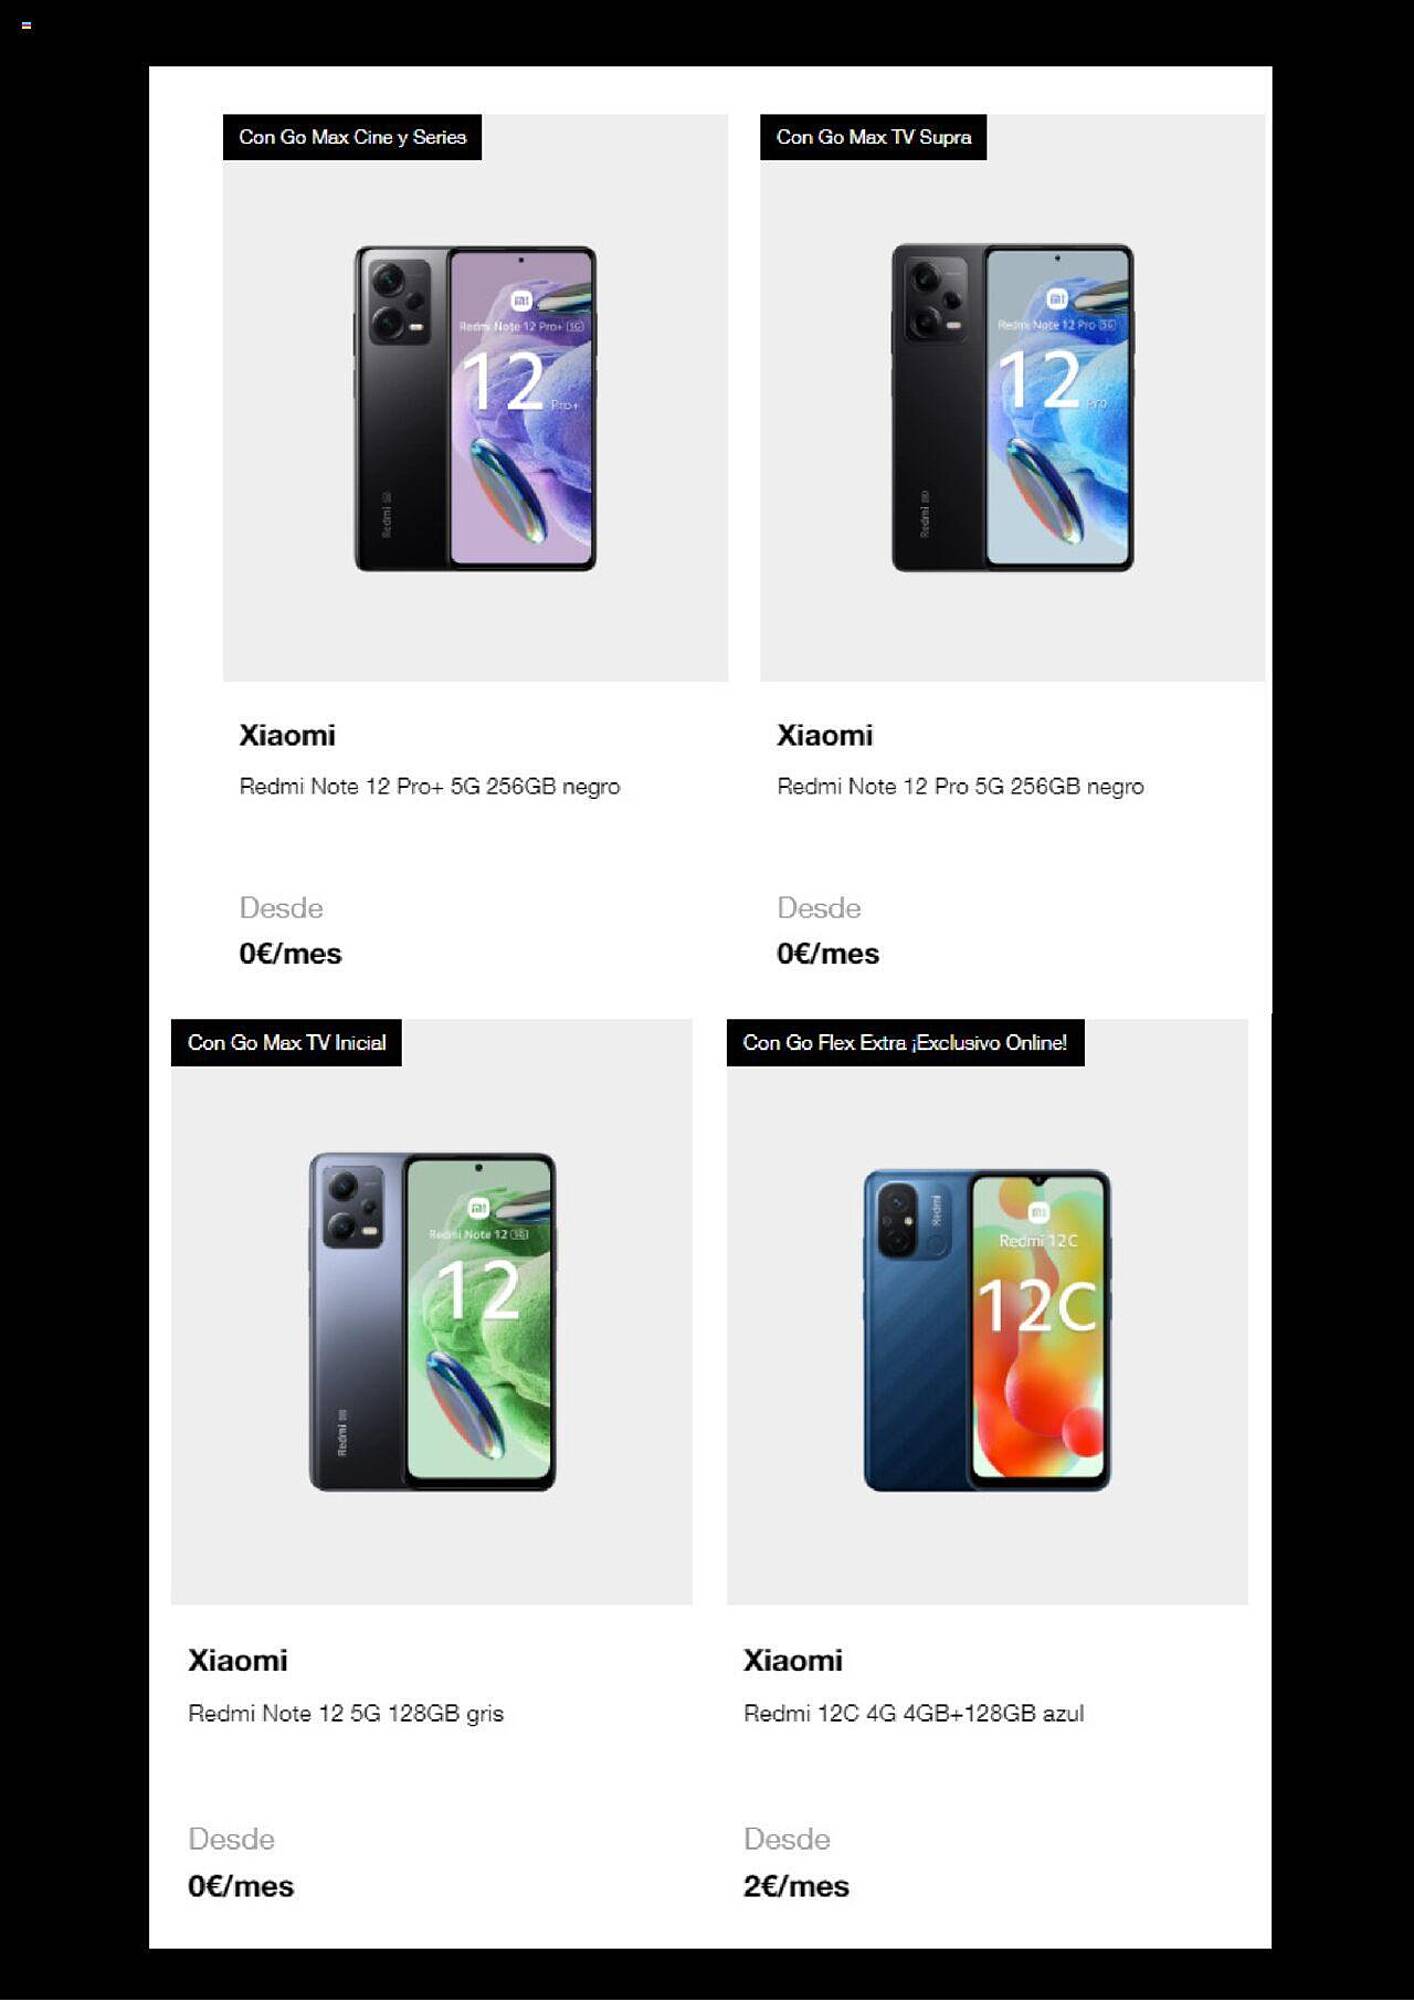Click the Xiaomi brand title above Redmi Note 12 gris
Image resolution: width=1414 pixels, height=2000 pixels.
click(238, 1660)
